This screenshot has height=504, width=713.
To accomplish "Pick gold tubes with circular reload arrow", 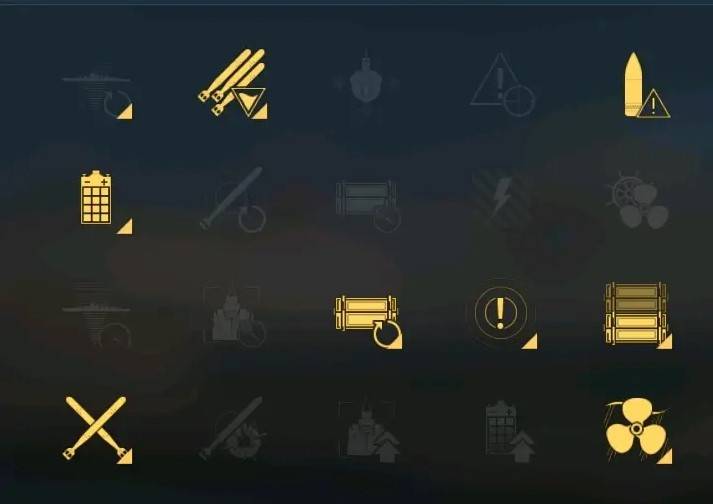I will click(x=368, y=322).
